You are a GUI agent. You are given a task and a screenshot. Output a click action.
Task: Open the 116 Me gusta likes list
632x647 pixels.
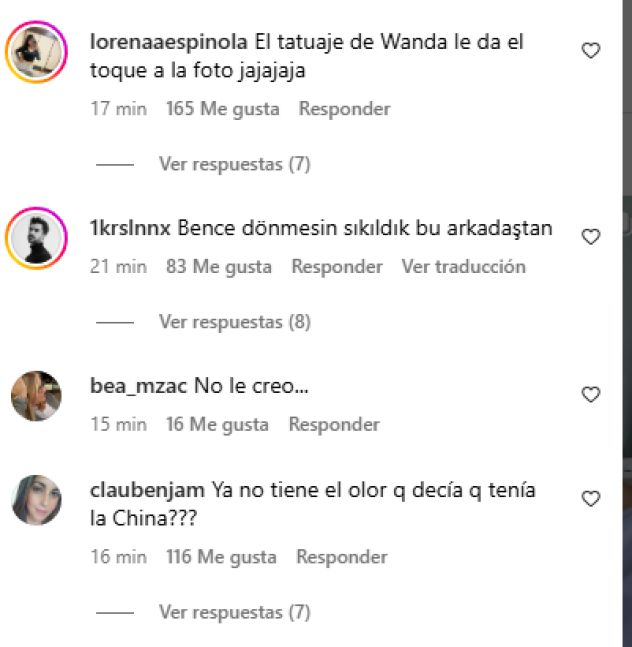[221, 557]
